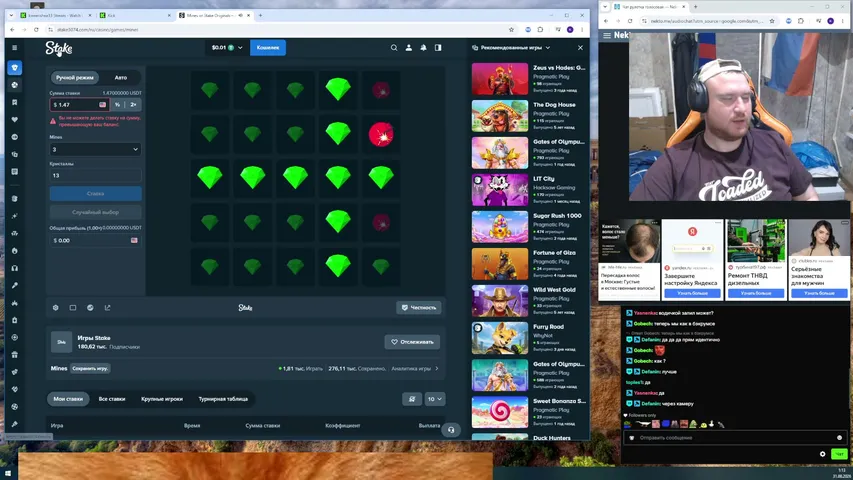Toggle ghost mode icon beside rows dropdown
This screenshot has height=480, width=853.
coord(412,399)
